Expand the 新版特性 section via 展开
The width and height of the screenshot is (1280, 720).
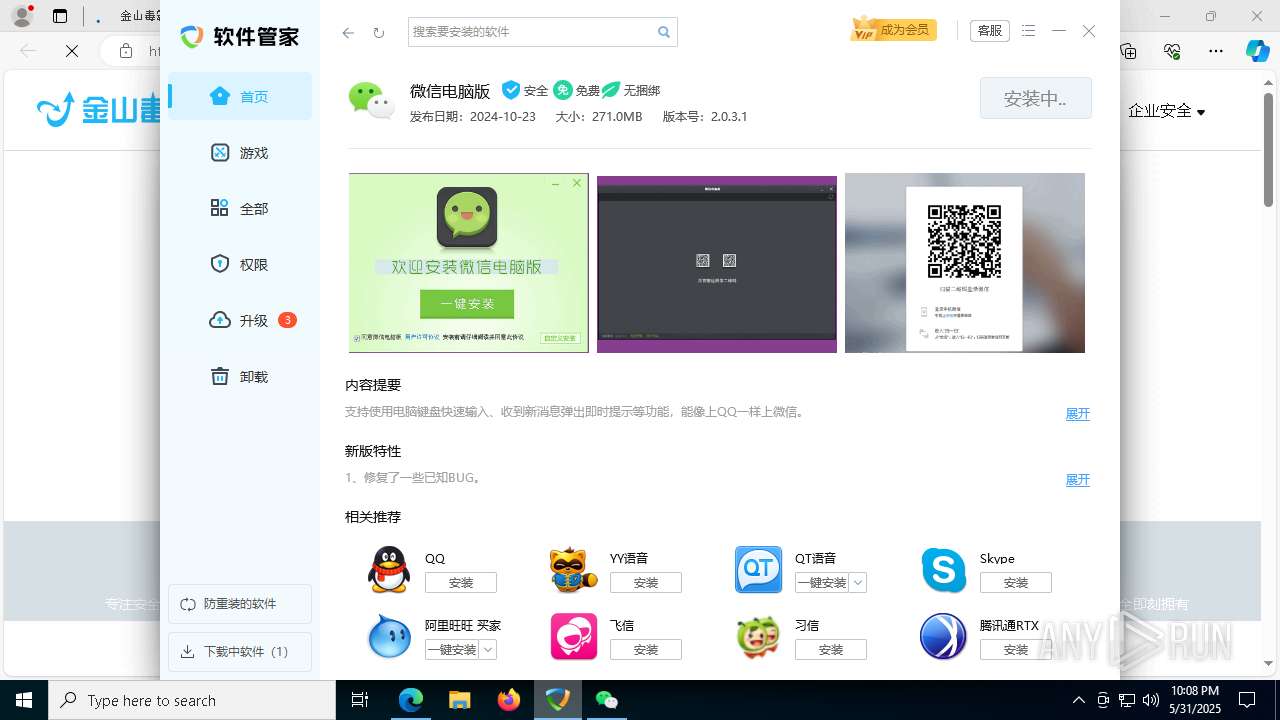(x=1077, y=480)
